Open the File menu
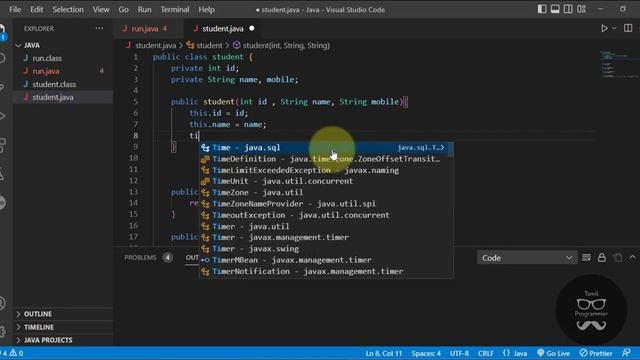 pyautogui.click(x=15, y=9)
